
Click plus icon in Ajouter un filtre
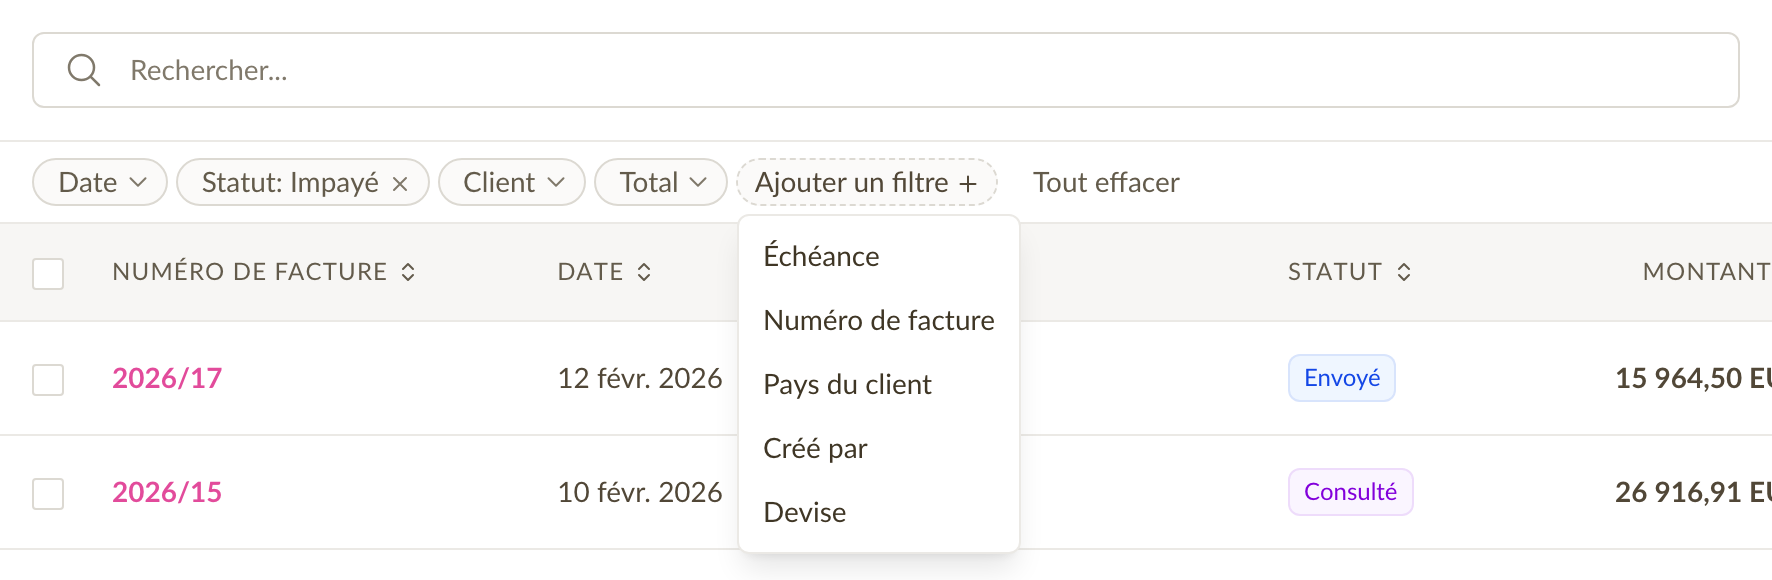(968, 184)
